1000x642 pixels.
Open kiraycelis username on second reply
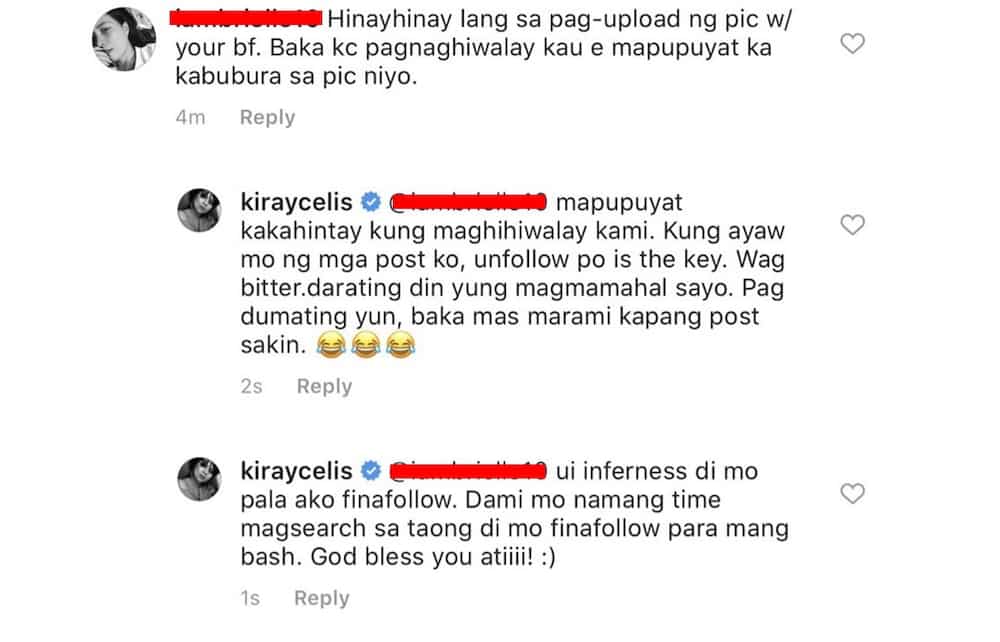click(297, 471)
